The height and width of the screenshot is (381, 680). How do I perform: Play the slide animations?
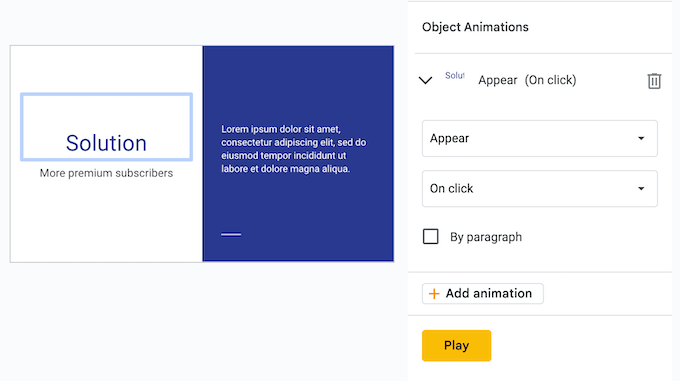[456, 345]
